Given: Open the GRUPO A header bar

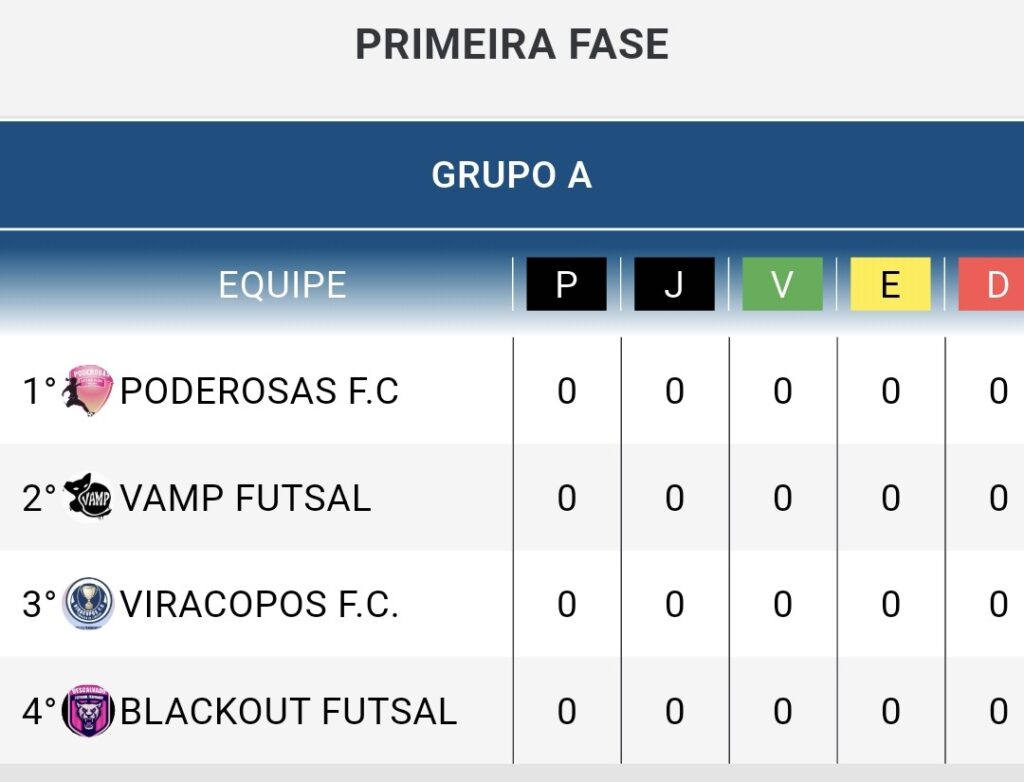Looking at the screenshot, I should [512, 175].
